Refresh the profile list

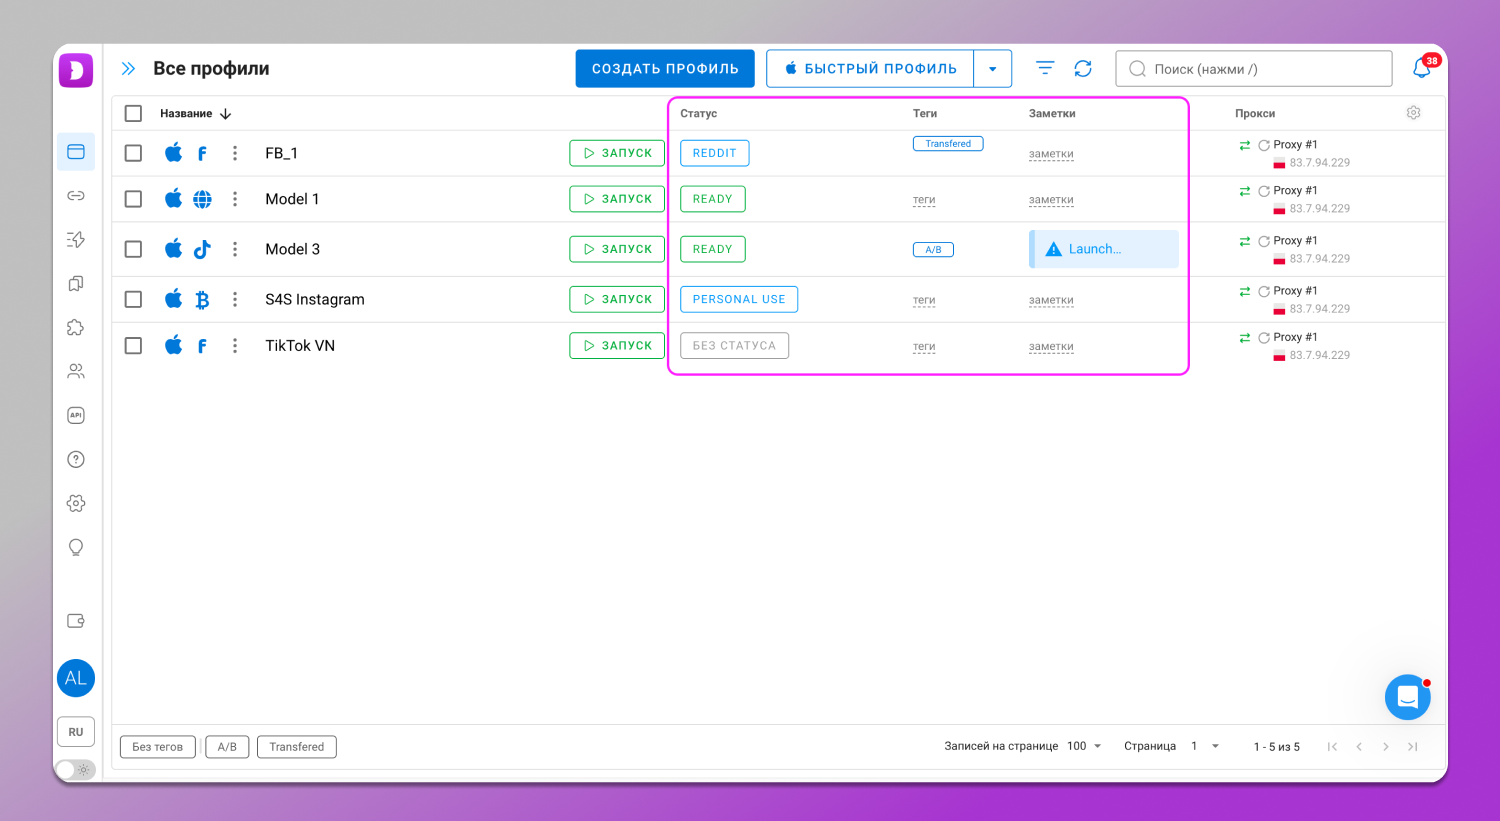(1083, 69)
